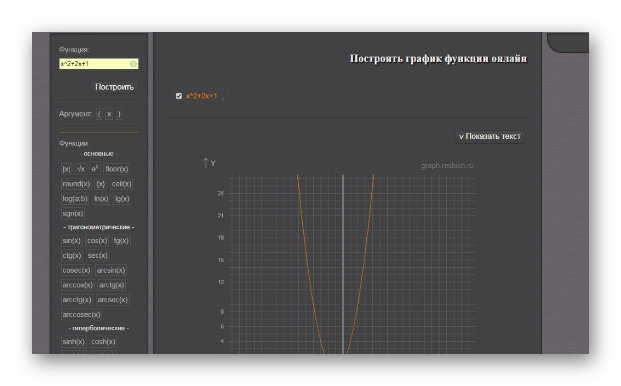Click the основные section heading

point(98,154)
